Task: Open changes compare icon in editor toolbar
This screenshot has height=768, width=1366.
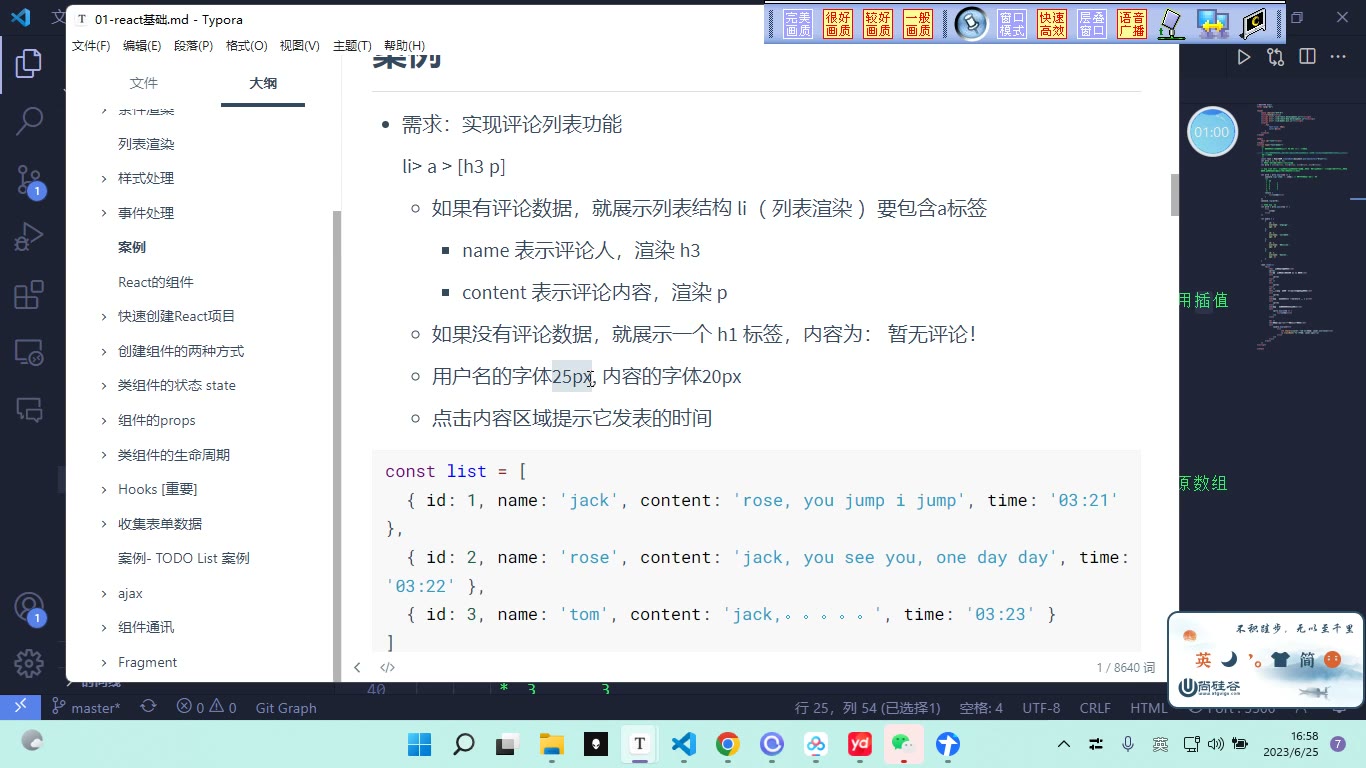Action: point(1275,57)
